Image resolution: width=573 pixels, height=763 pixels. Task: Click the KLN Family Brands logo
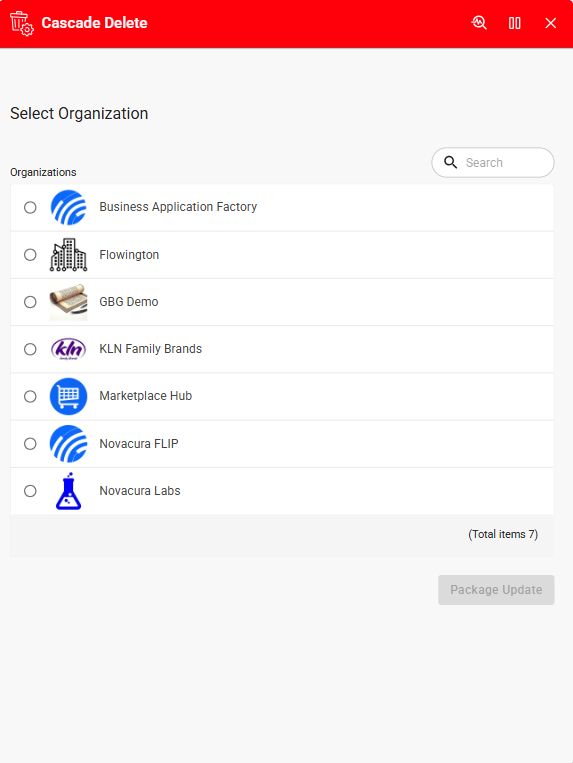[x=69, y=349]
